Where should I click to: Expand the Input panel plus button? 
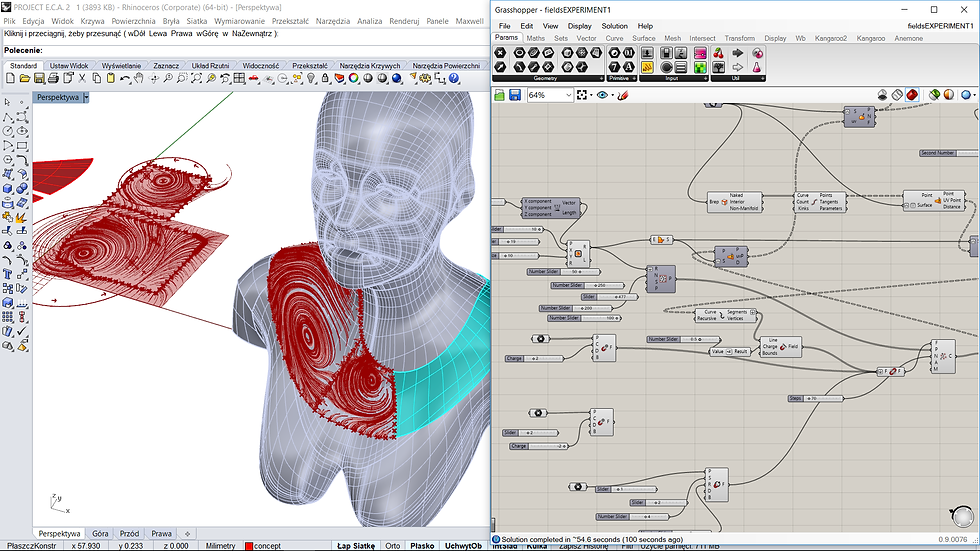[x=706, y=78]
